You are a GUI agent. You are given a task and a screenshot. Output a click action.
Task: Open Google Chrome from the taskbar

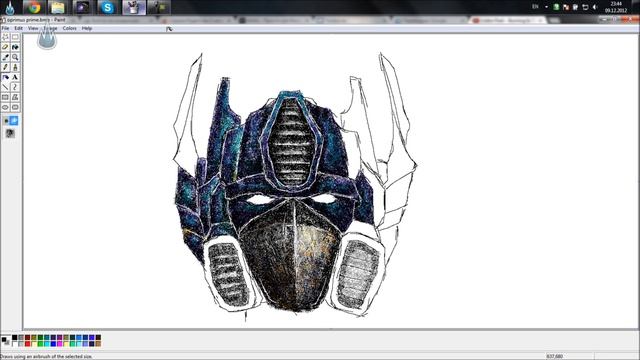34,7
